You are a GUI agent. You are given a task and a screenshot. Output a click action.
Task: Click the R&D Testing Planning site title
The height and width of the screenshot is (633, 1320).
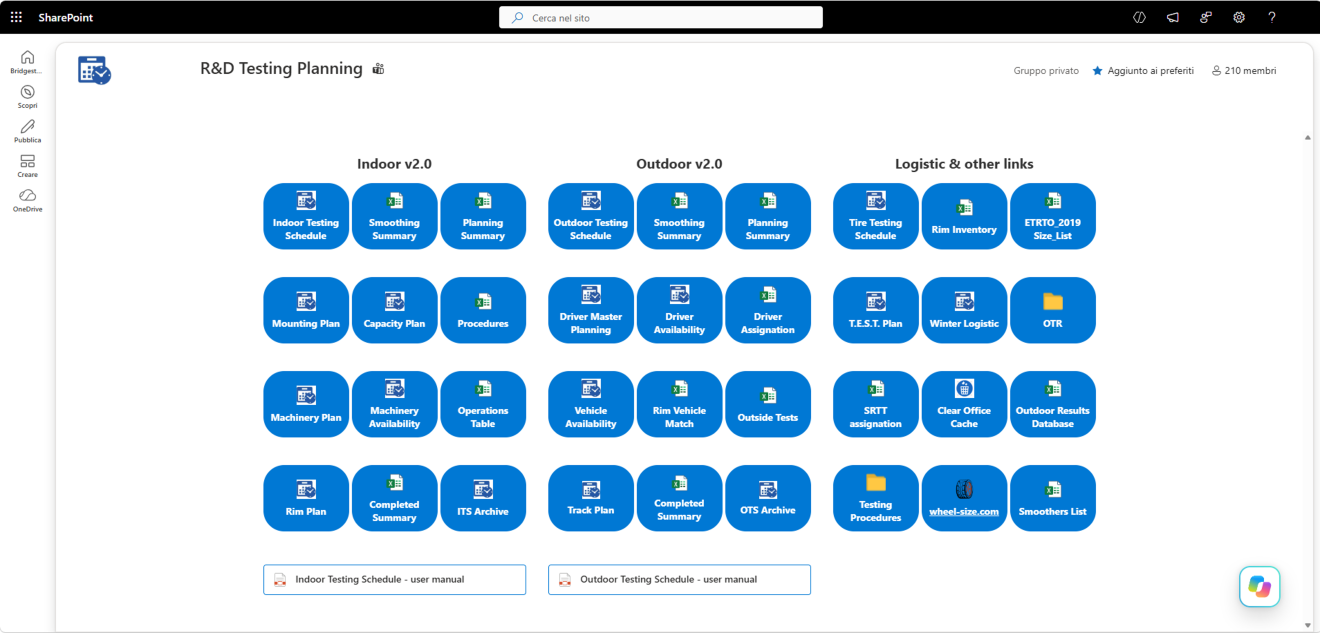tap(281, 69)
